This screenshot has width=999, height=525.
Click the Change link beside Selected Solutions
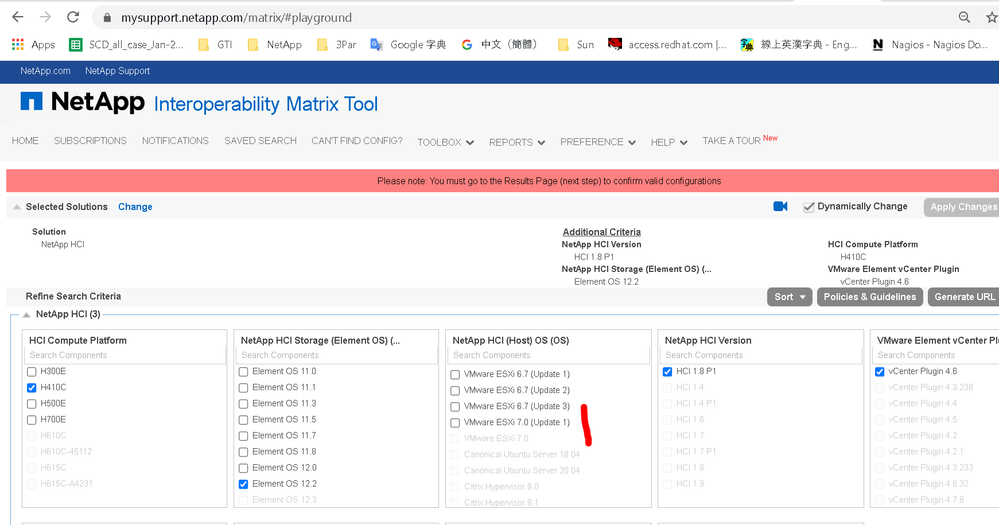135,207
